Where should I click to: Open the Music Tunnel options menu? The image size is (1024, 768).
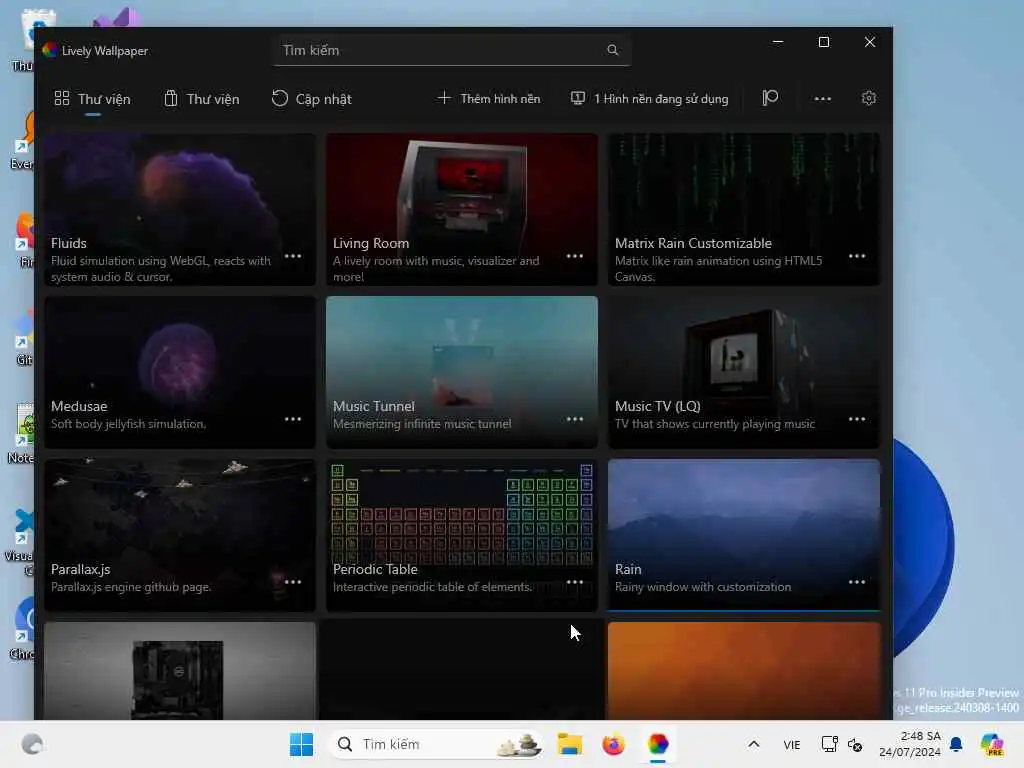(575, 419)
